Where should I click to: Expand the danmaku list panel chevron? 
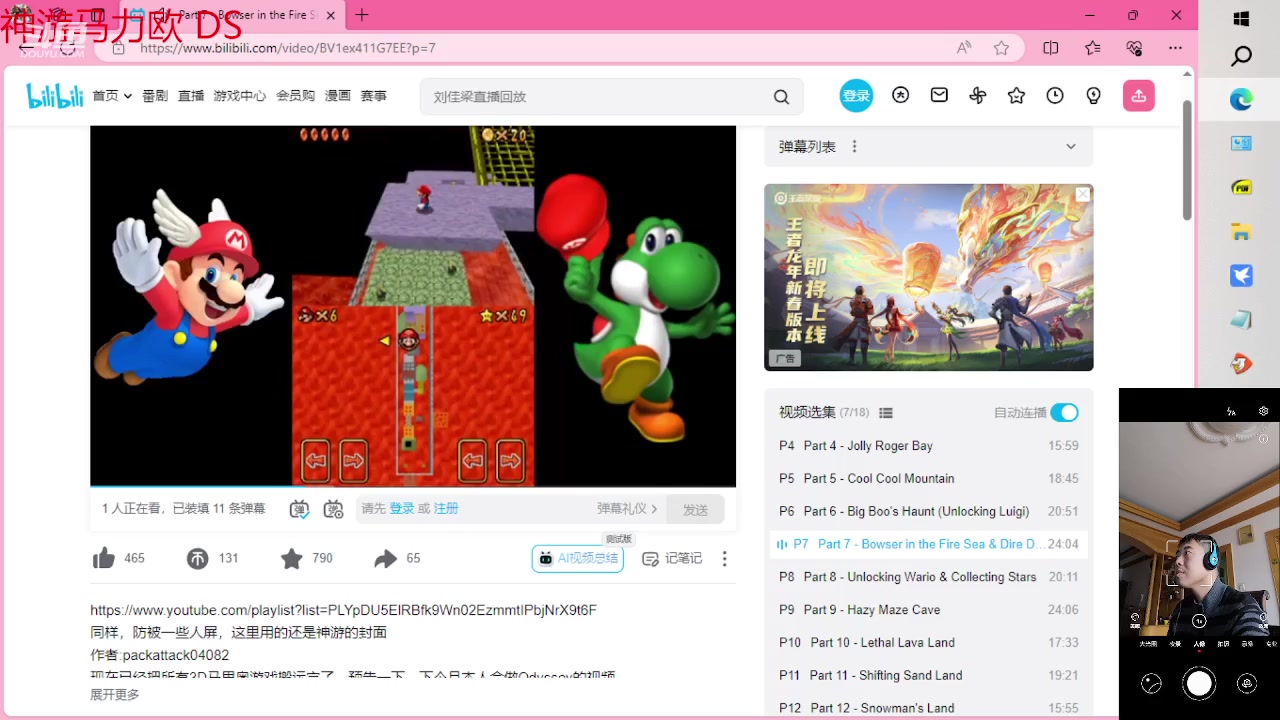pos(1071,146)
